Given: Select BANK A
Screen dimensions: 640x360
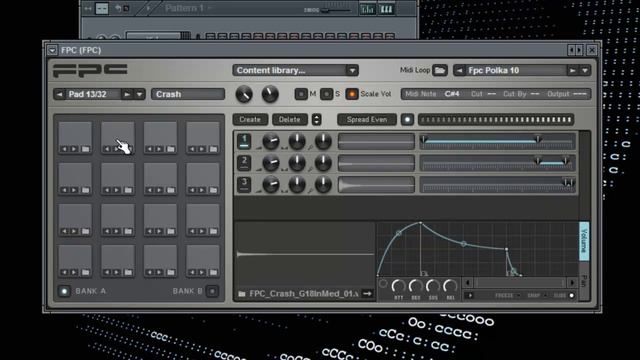Looking at the screenshot, I should pos(64,291).
